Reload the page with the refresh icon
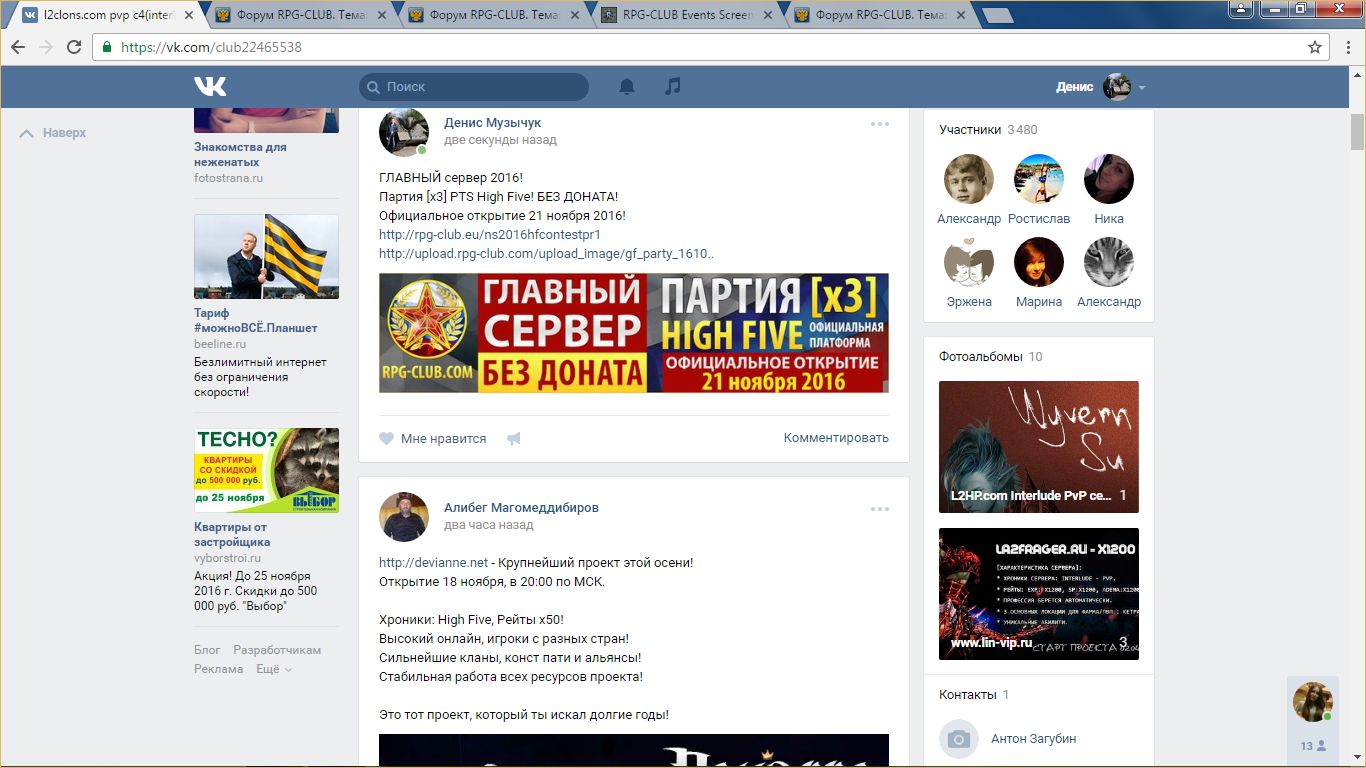 click(x=74, y=47)
